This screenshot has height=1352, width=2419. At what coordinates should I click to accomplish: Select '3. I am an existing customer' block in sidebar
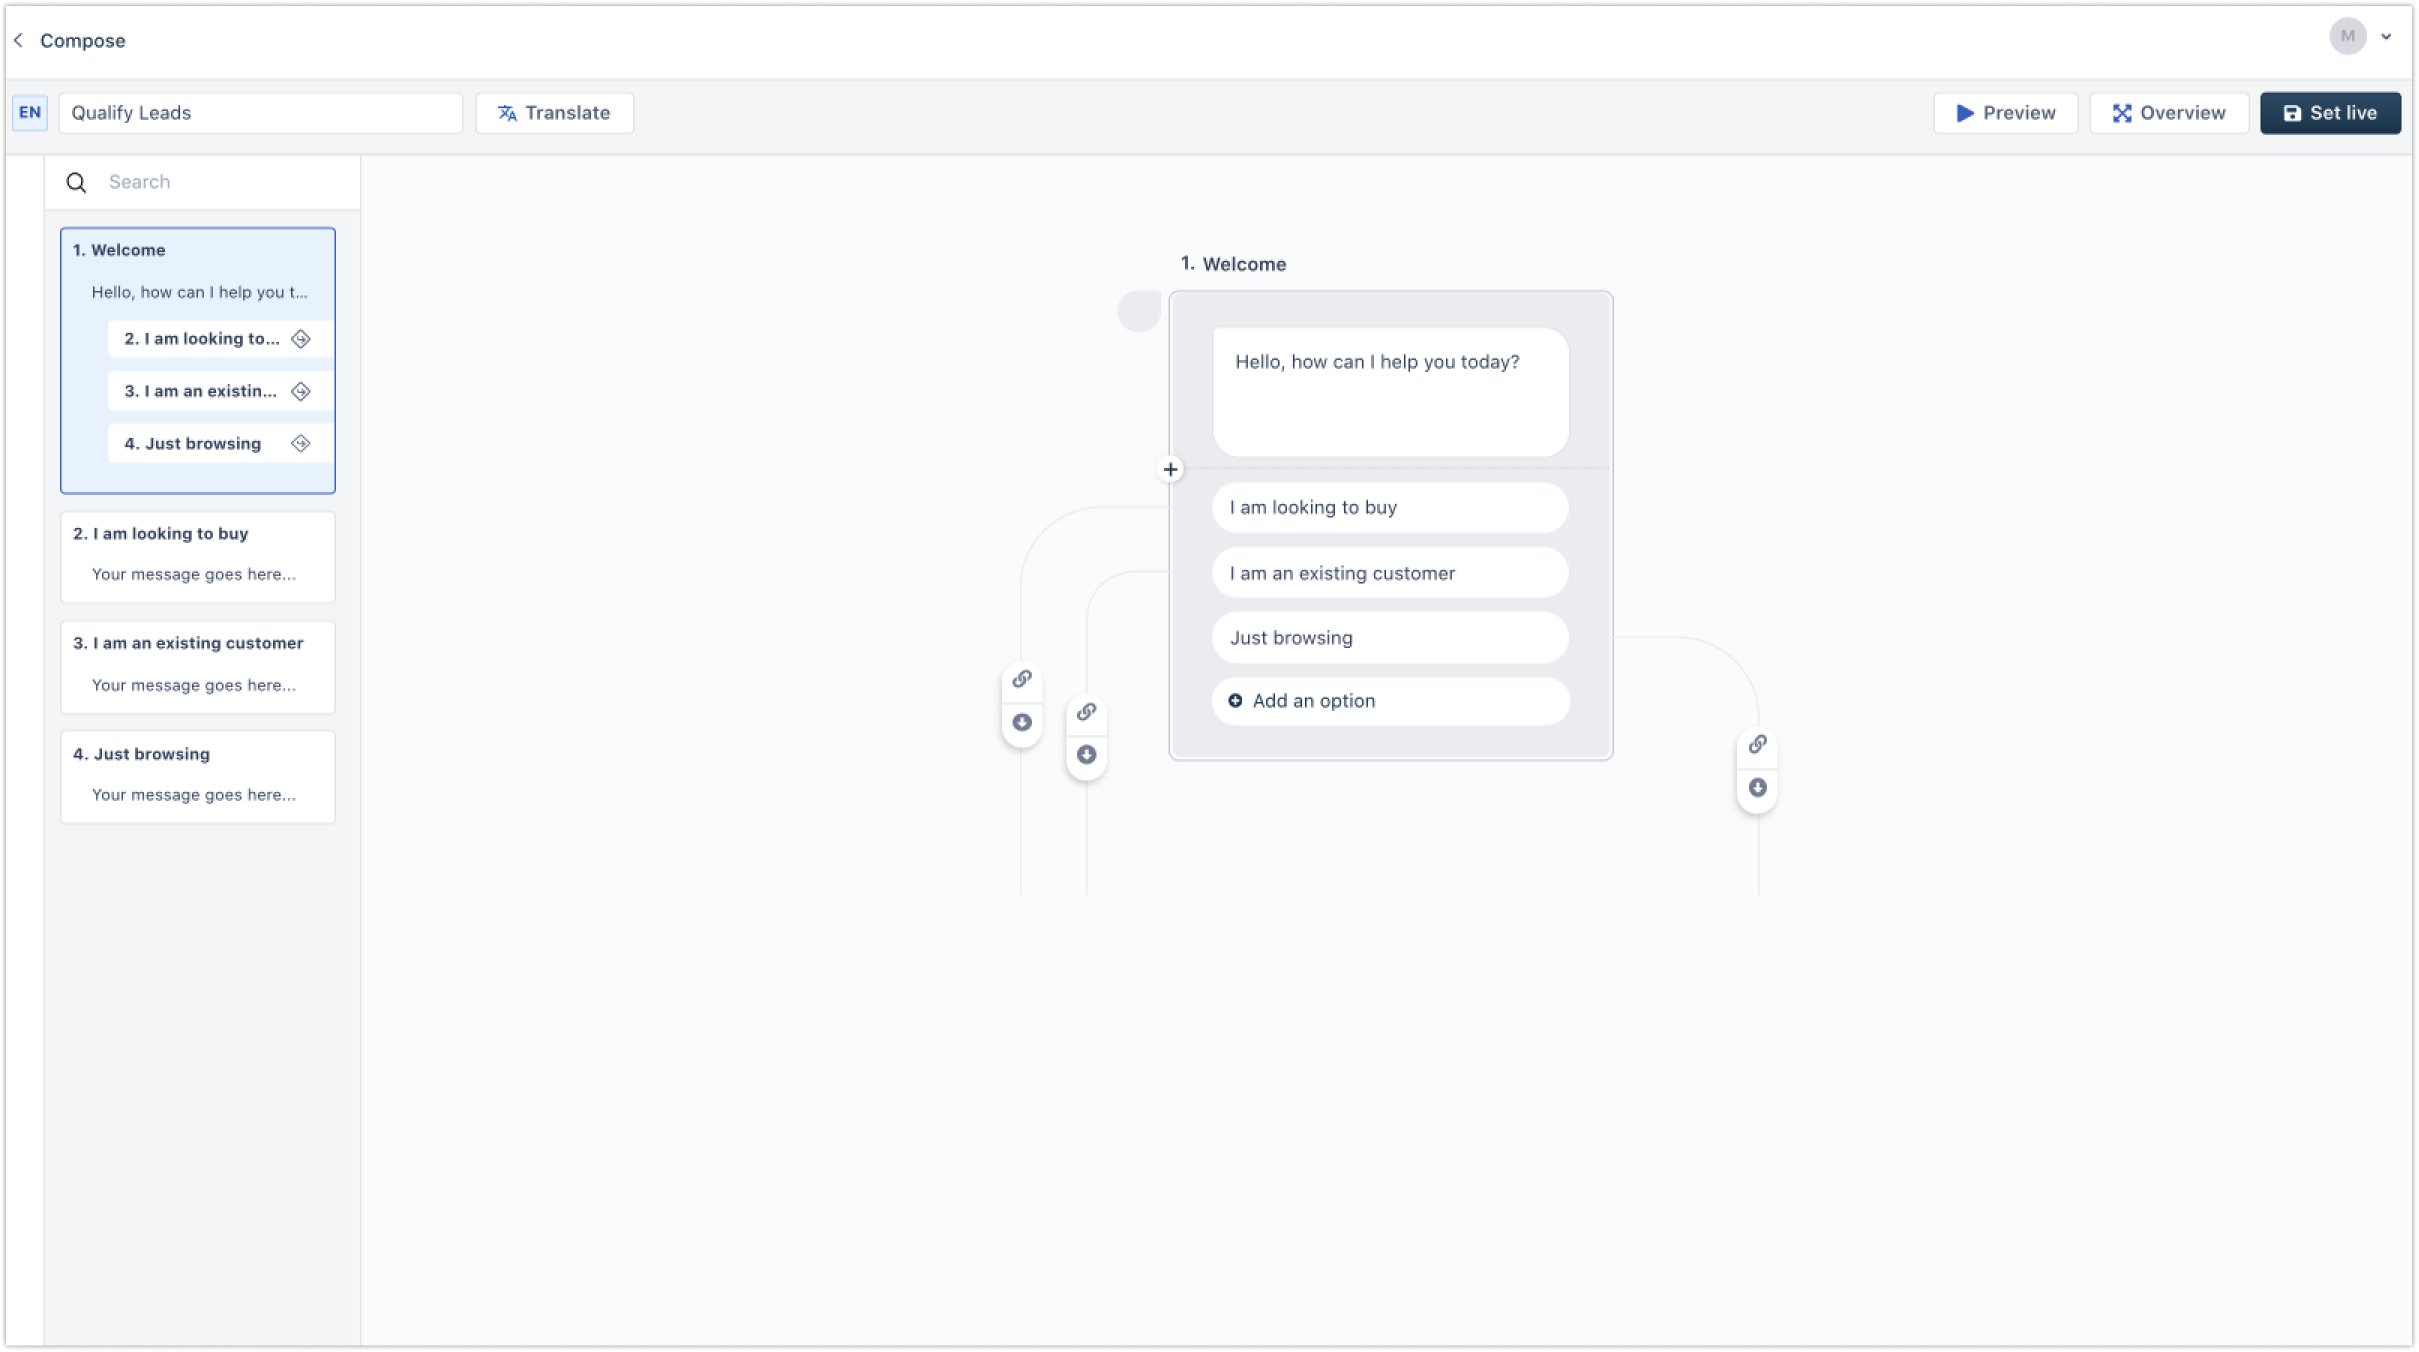pyautogui.click(x=198, y=666)
